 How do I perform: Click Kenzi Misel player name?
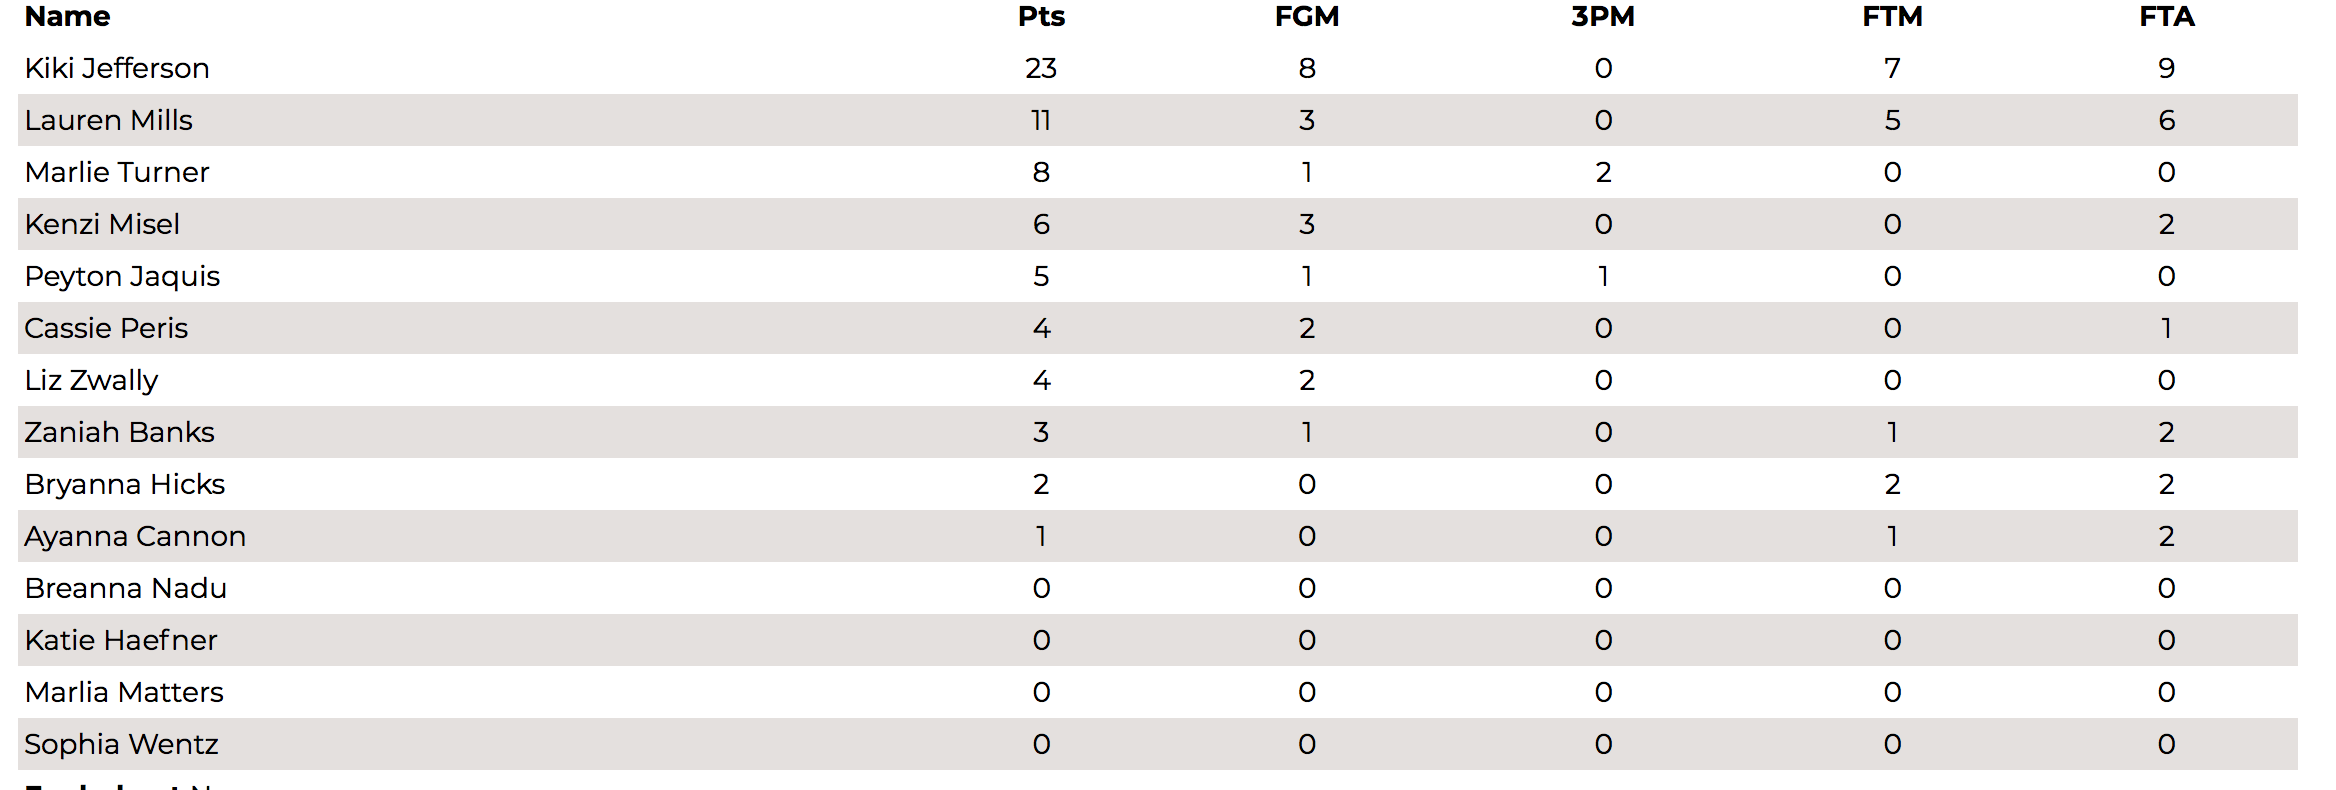(102, 224)
